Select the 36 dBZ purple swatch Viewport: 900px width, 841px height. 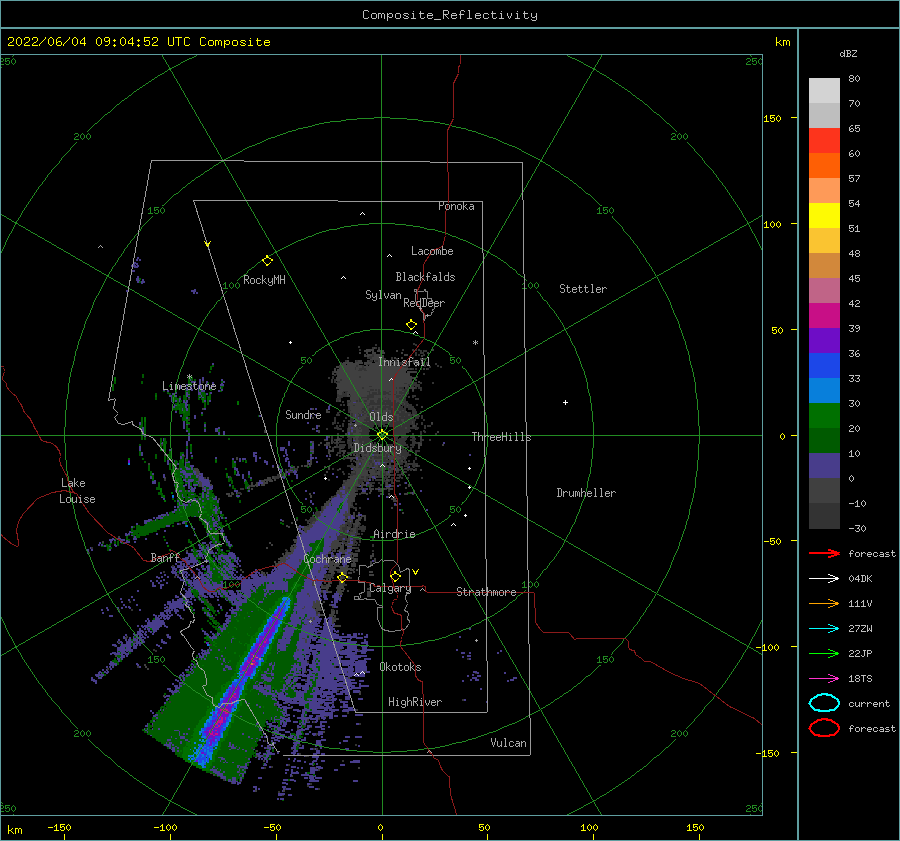pyautogui.click(x=824, y=340)
